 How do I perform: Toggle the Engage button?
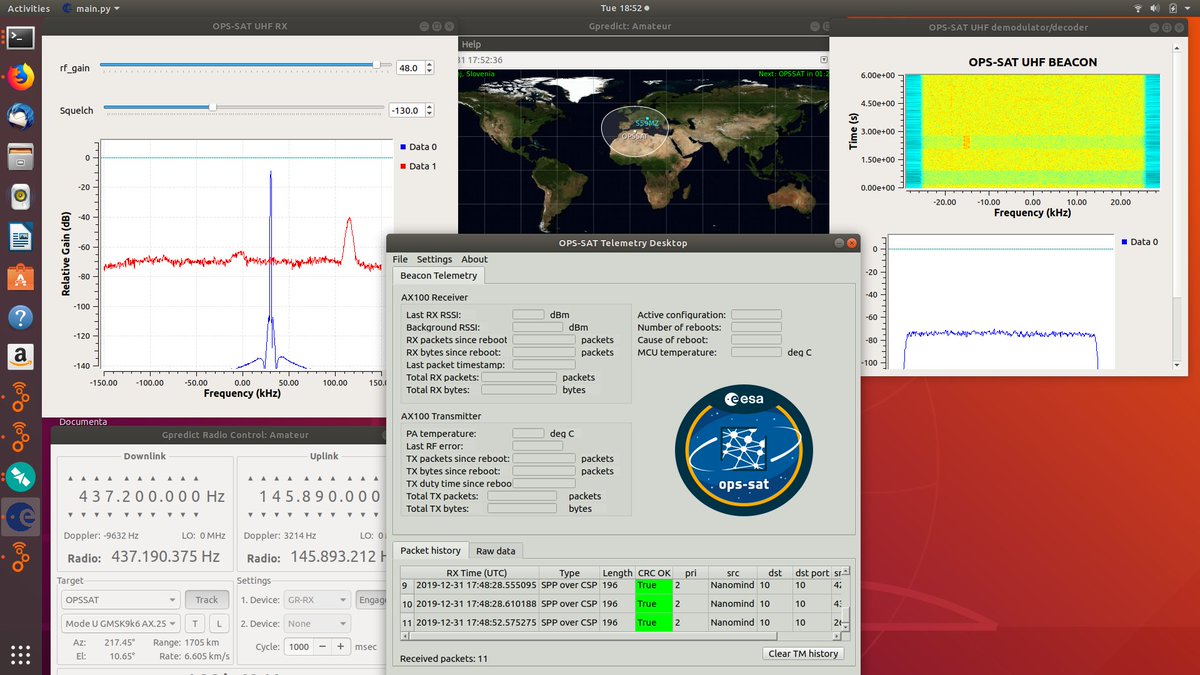coord(372,600)
